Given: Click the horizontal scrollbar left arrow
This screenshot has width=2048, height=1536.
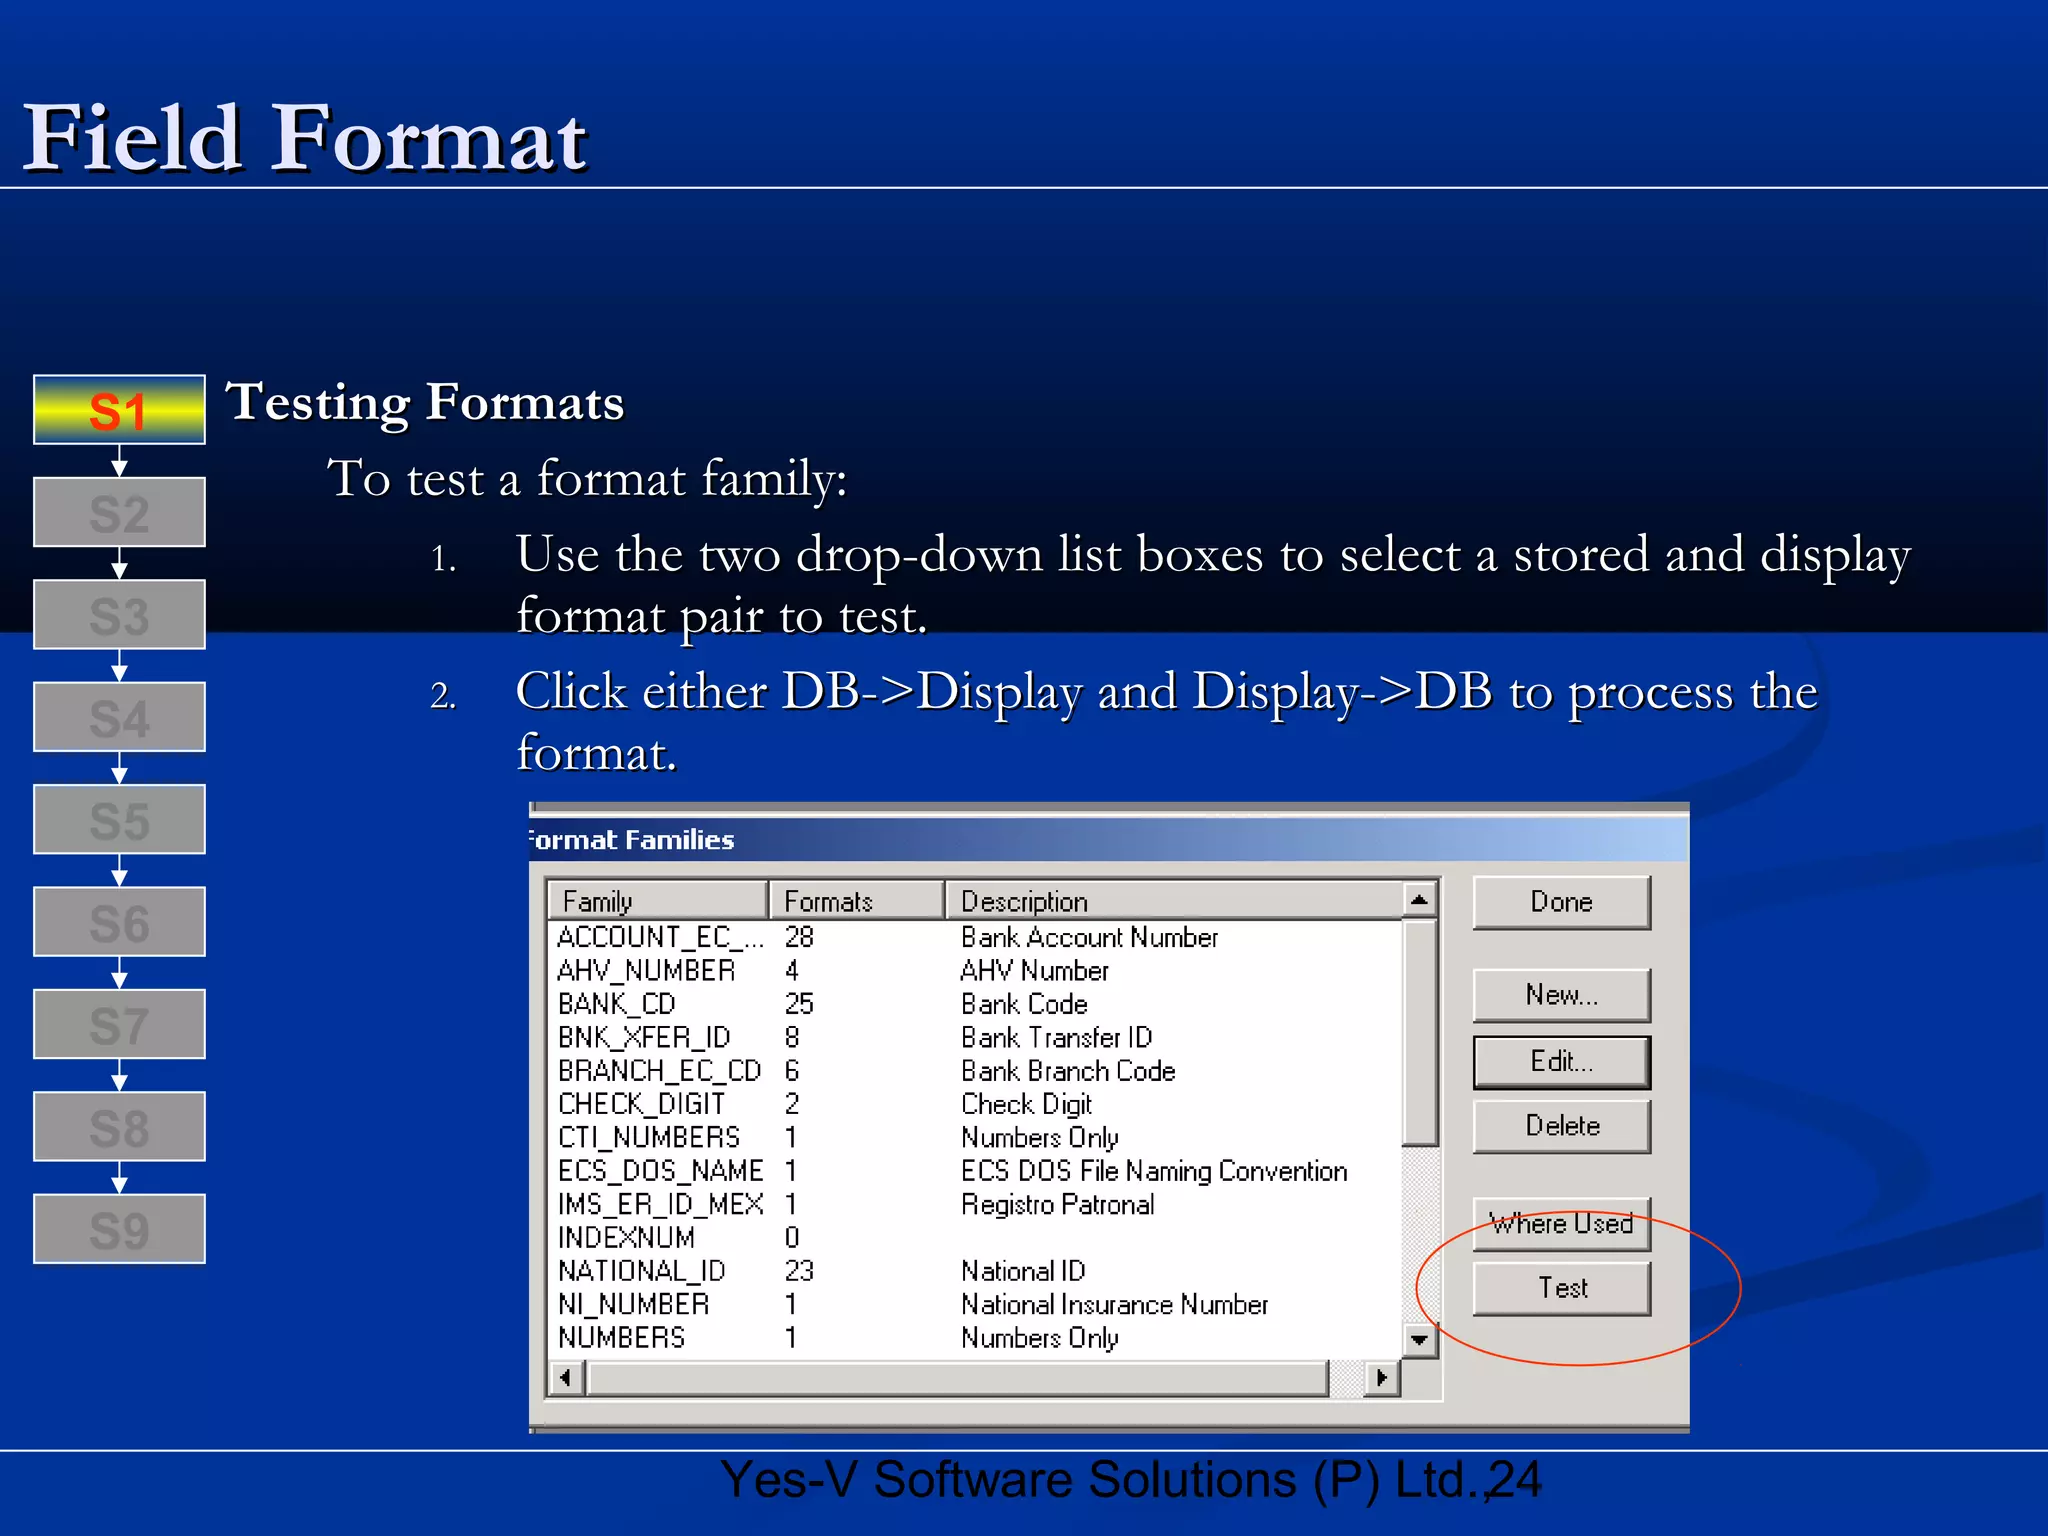Looking at the screenshot, I should (x=566, y=1378).
